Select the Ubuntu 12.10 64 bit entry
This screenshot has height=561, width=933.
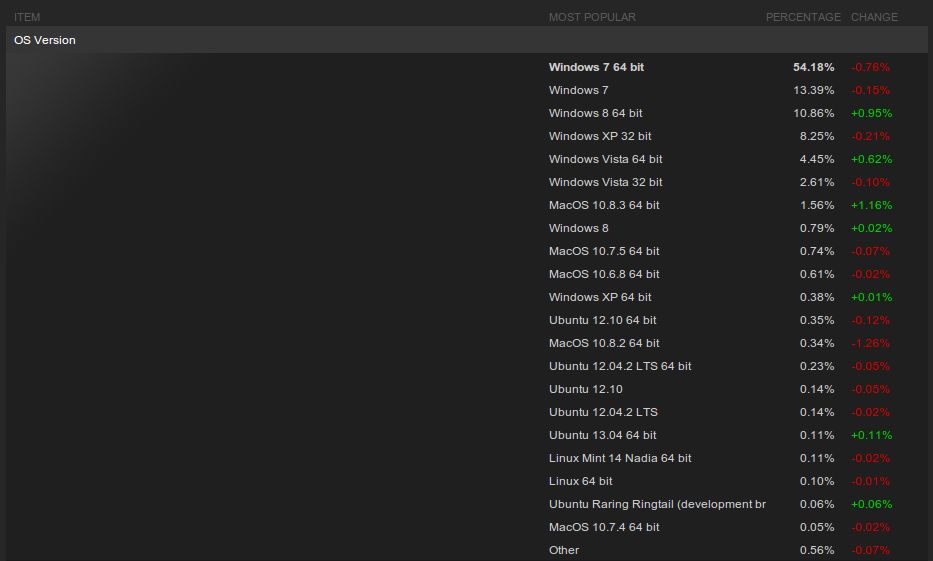(x=602, y=320)
